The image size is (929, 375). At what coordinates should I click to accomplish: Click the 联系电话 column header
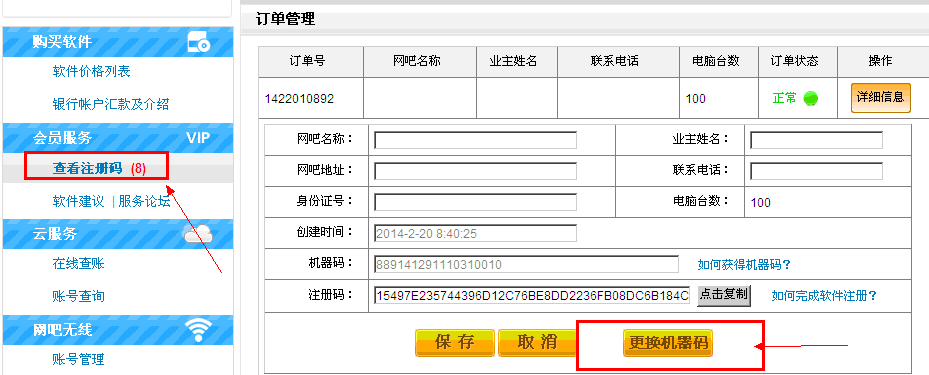615,61
